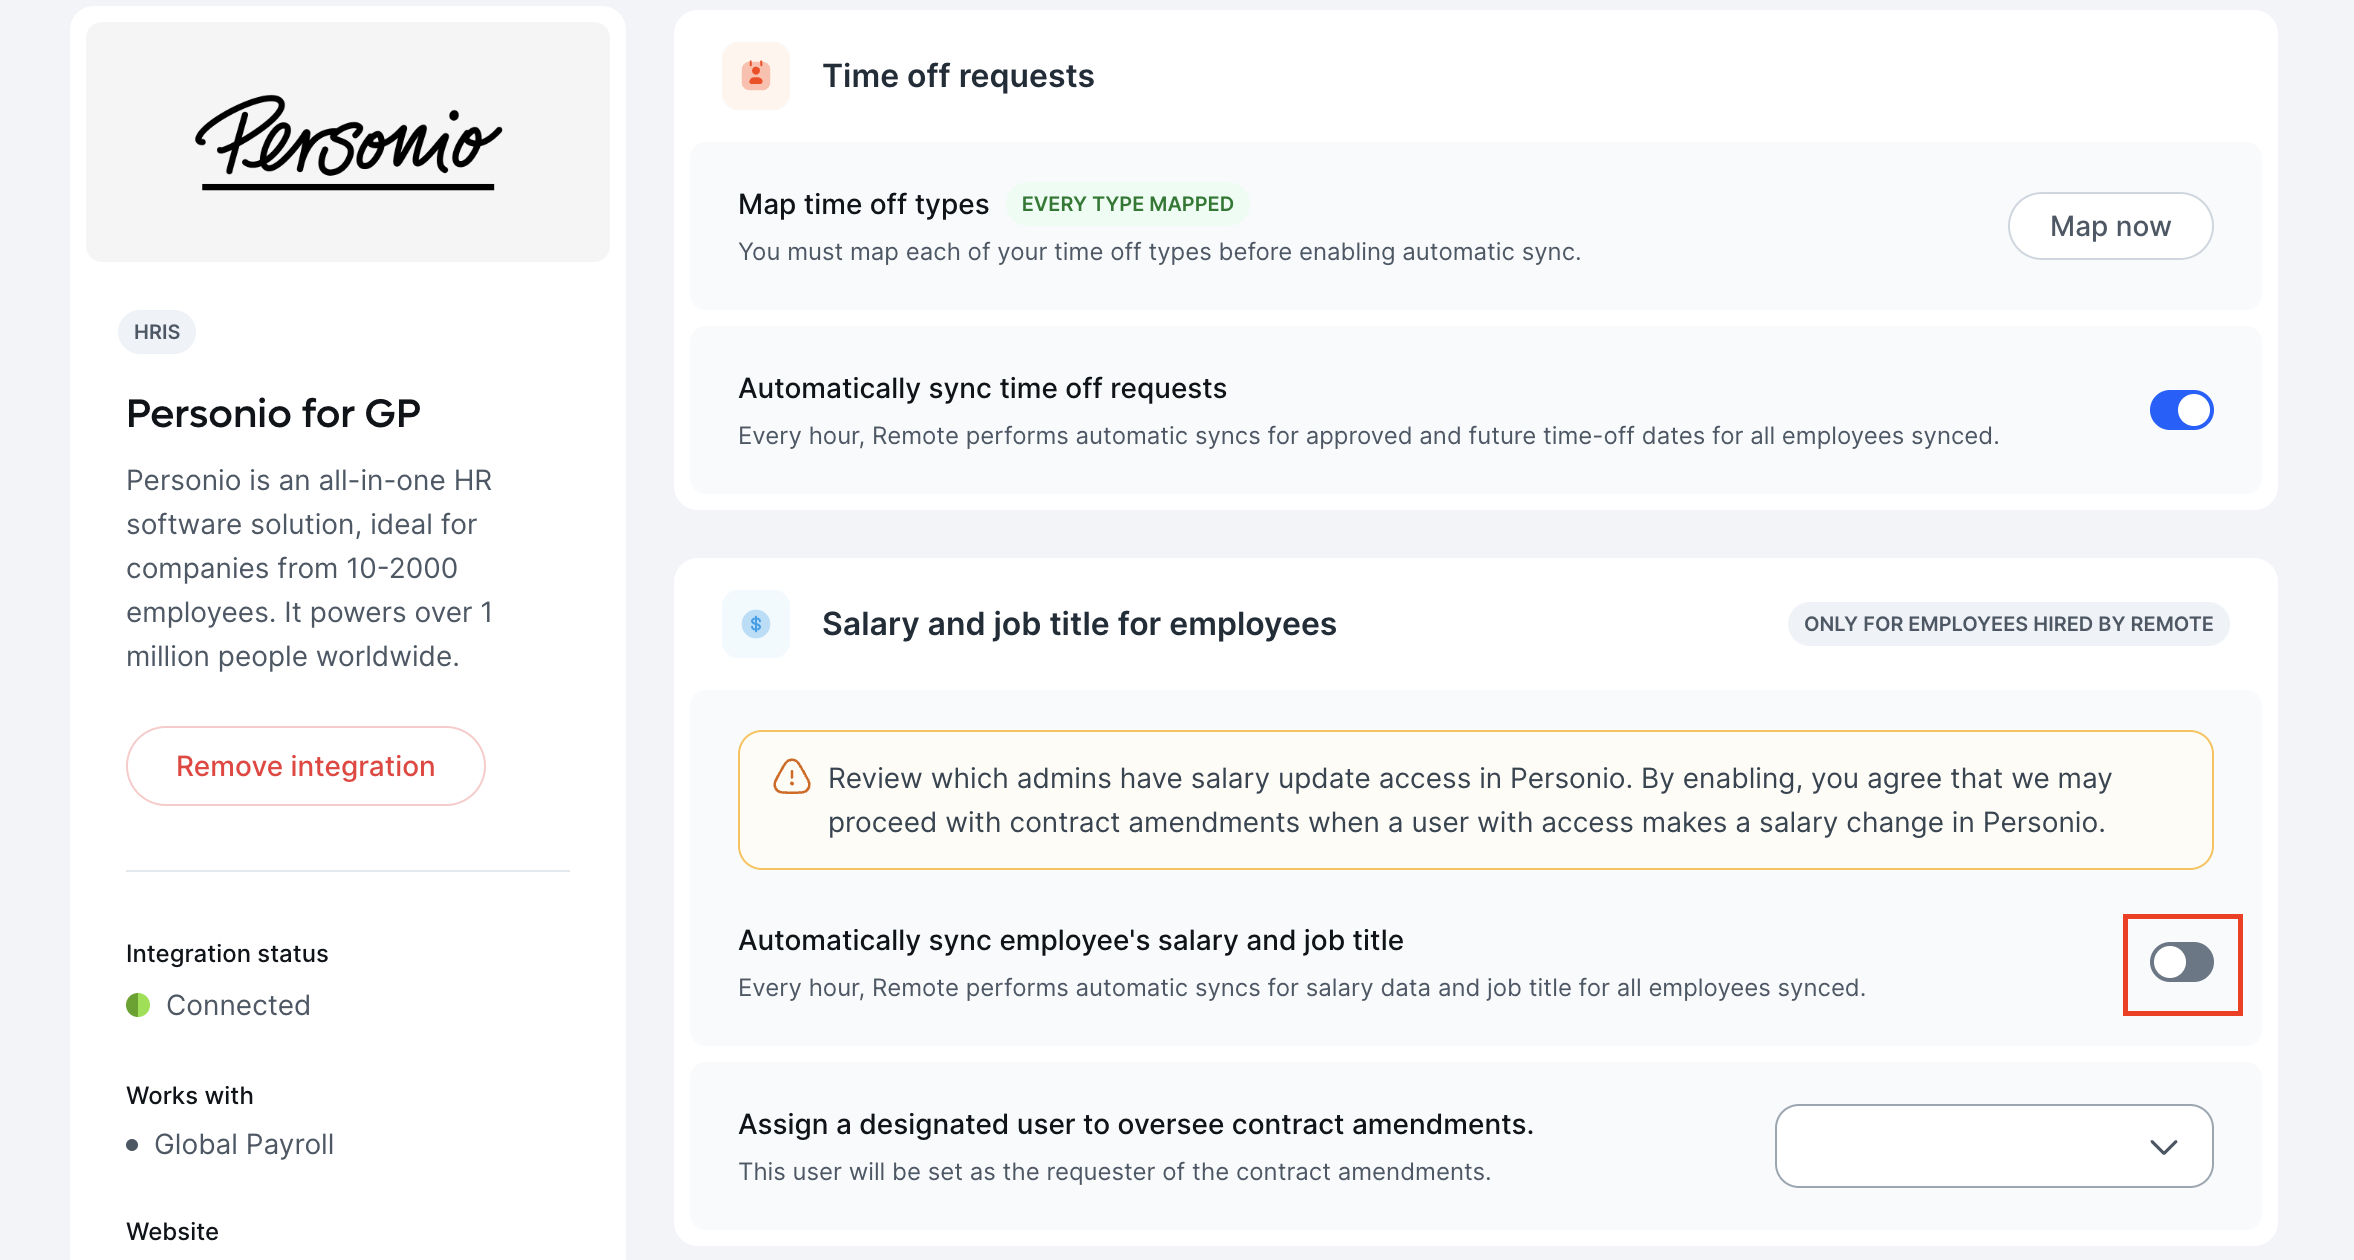Enable automatic salary and job title sync
2354x1260 pixels.
(2181, 962)
